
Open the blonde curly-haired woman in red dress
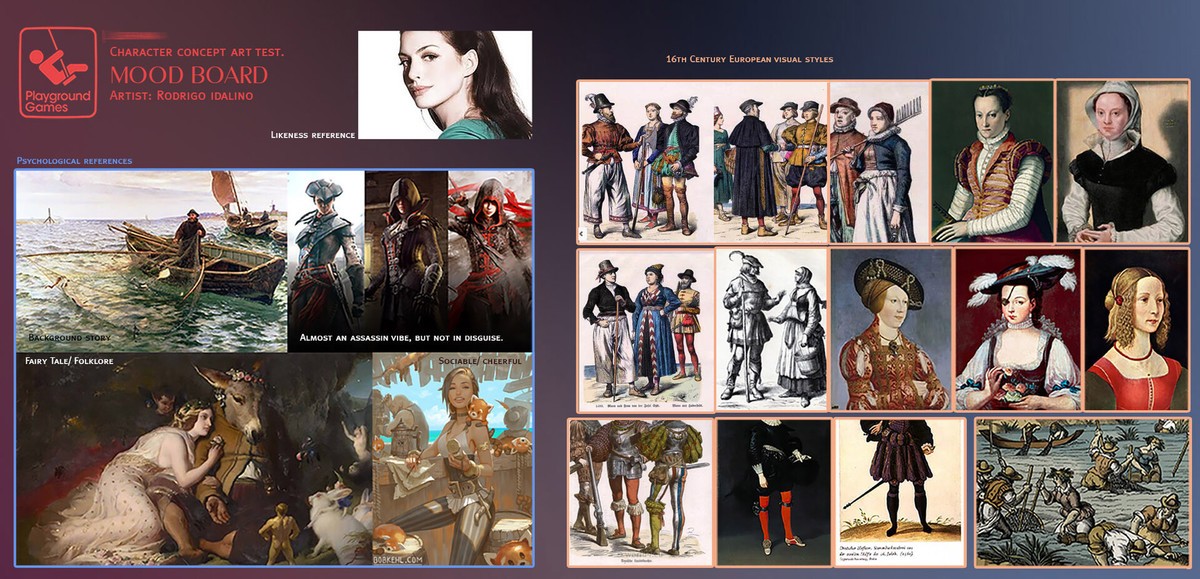tap(1136, 330)
